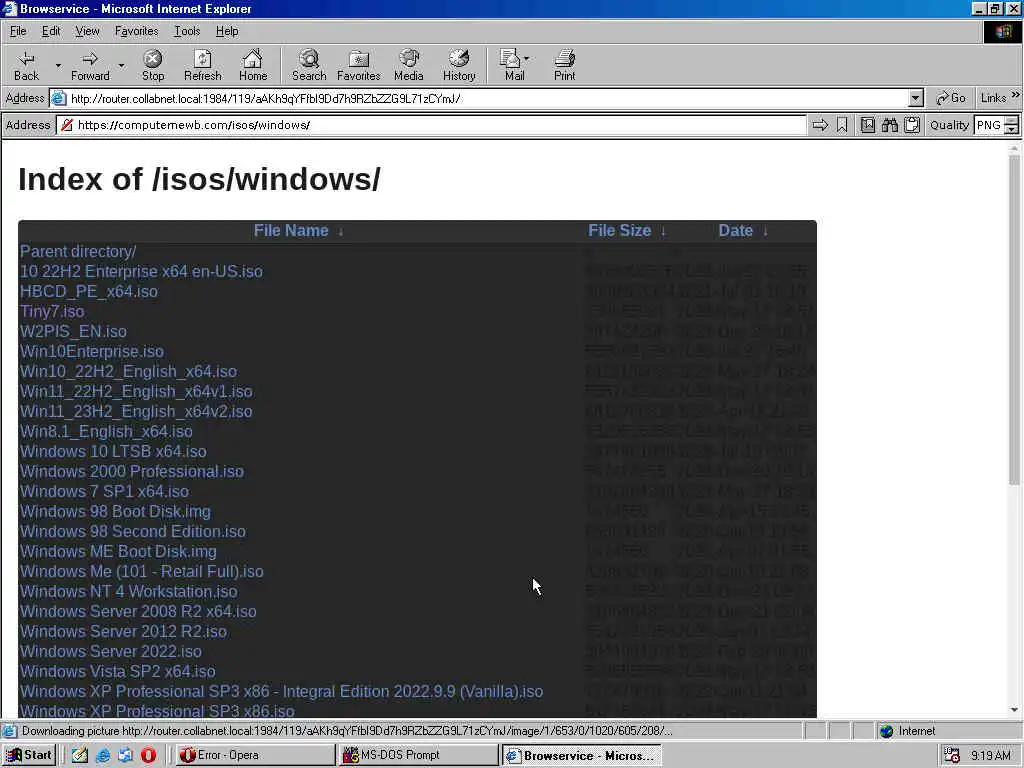Click Browservice go arrow icon
The height and width of the screenshot is (768, 1024).
(820, 125)
